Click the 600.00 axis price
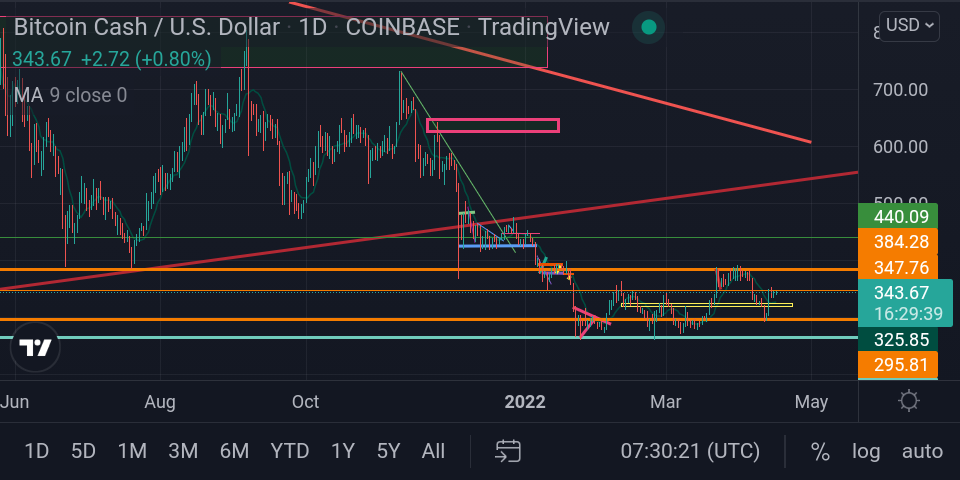This screenshot has height=480, width=960. [x=900, y=146]
